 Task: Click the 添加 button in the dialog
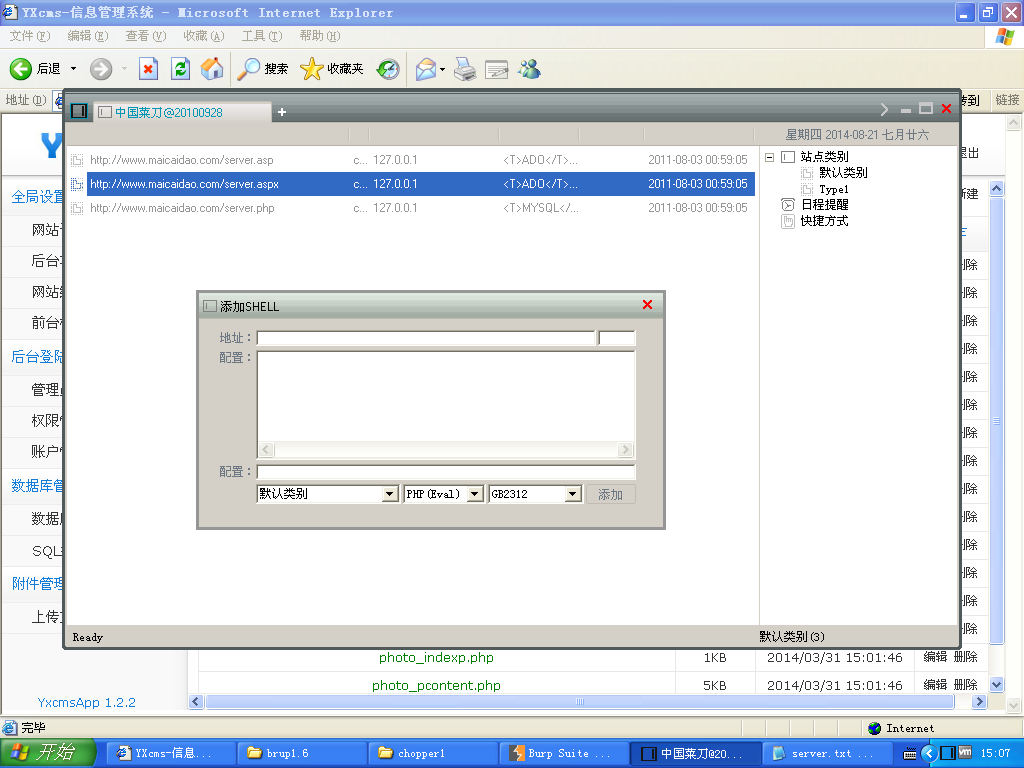tap(610, 494)
